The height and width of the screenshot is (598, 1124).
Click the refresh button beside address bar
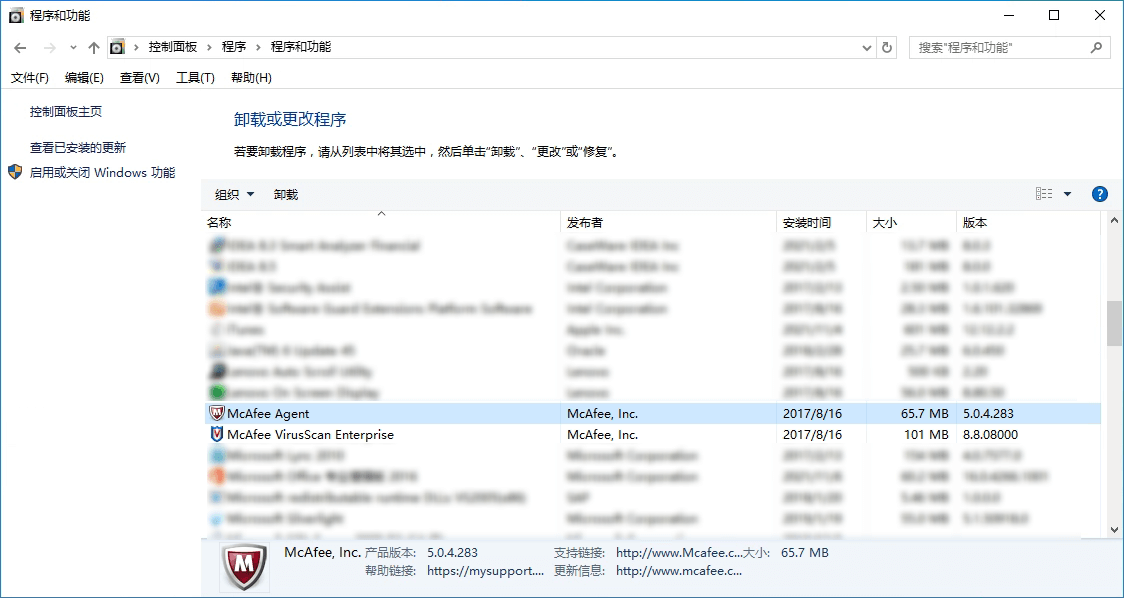(887, 47)
